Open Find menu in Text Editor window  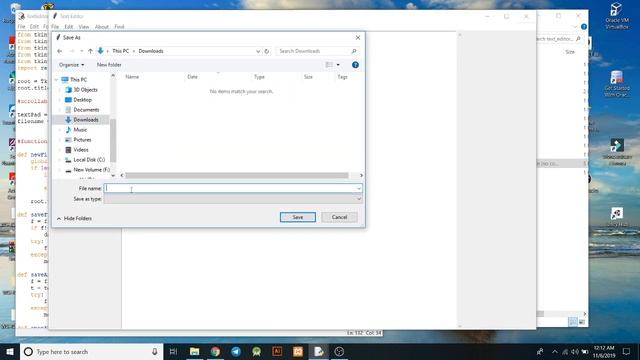[119, 27]
